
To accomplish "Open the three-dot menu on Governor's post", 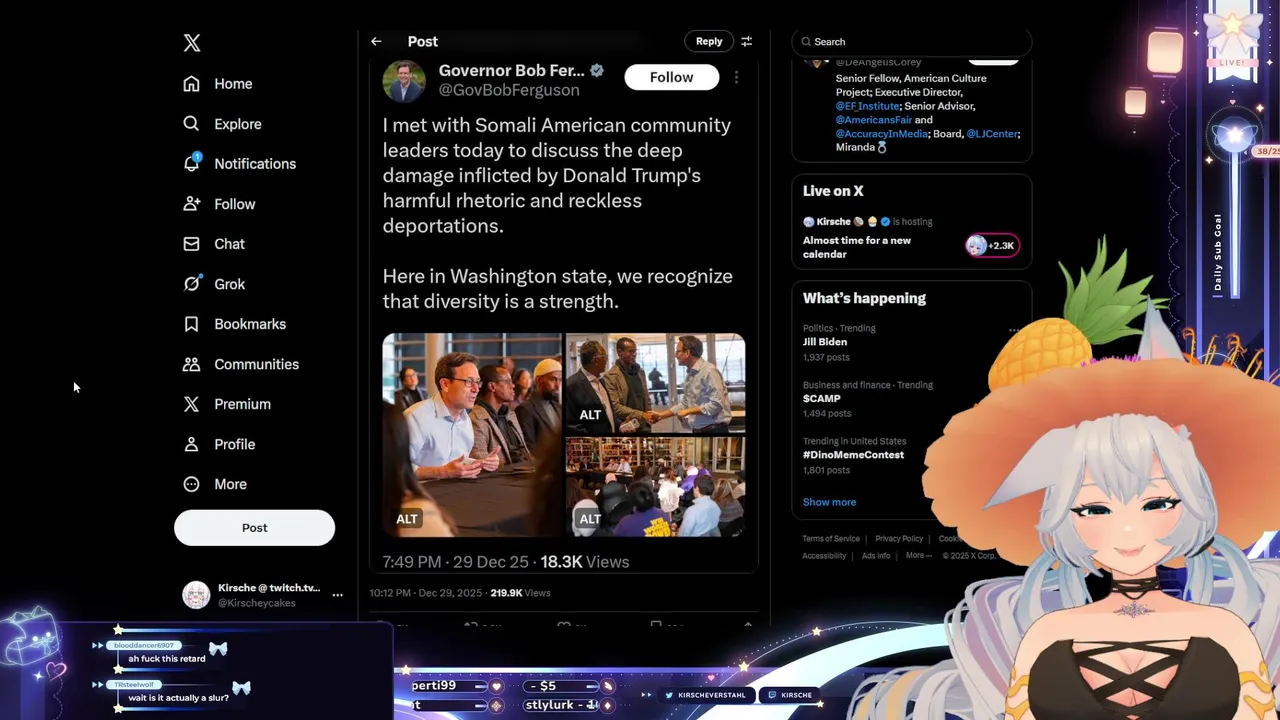I will [736, 77].
